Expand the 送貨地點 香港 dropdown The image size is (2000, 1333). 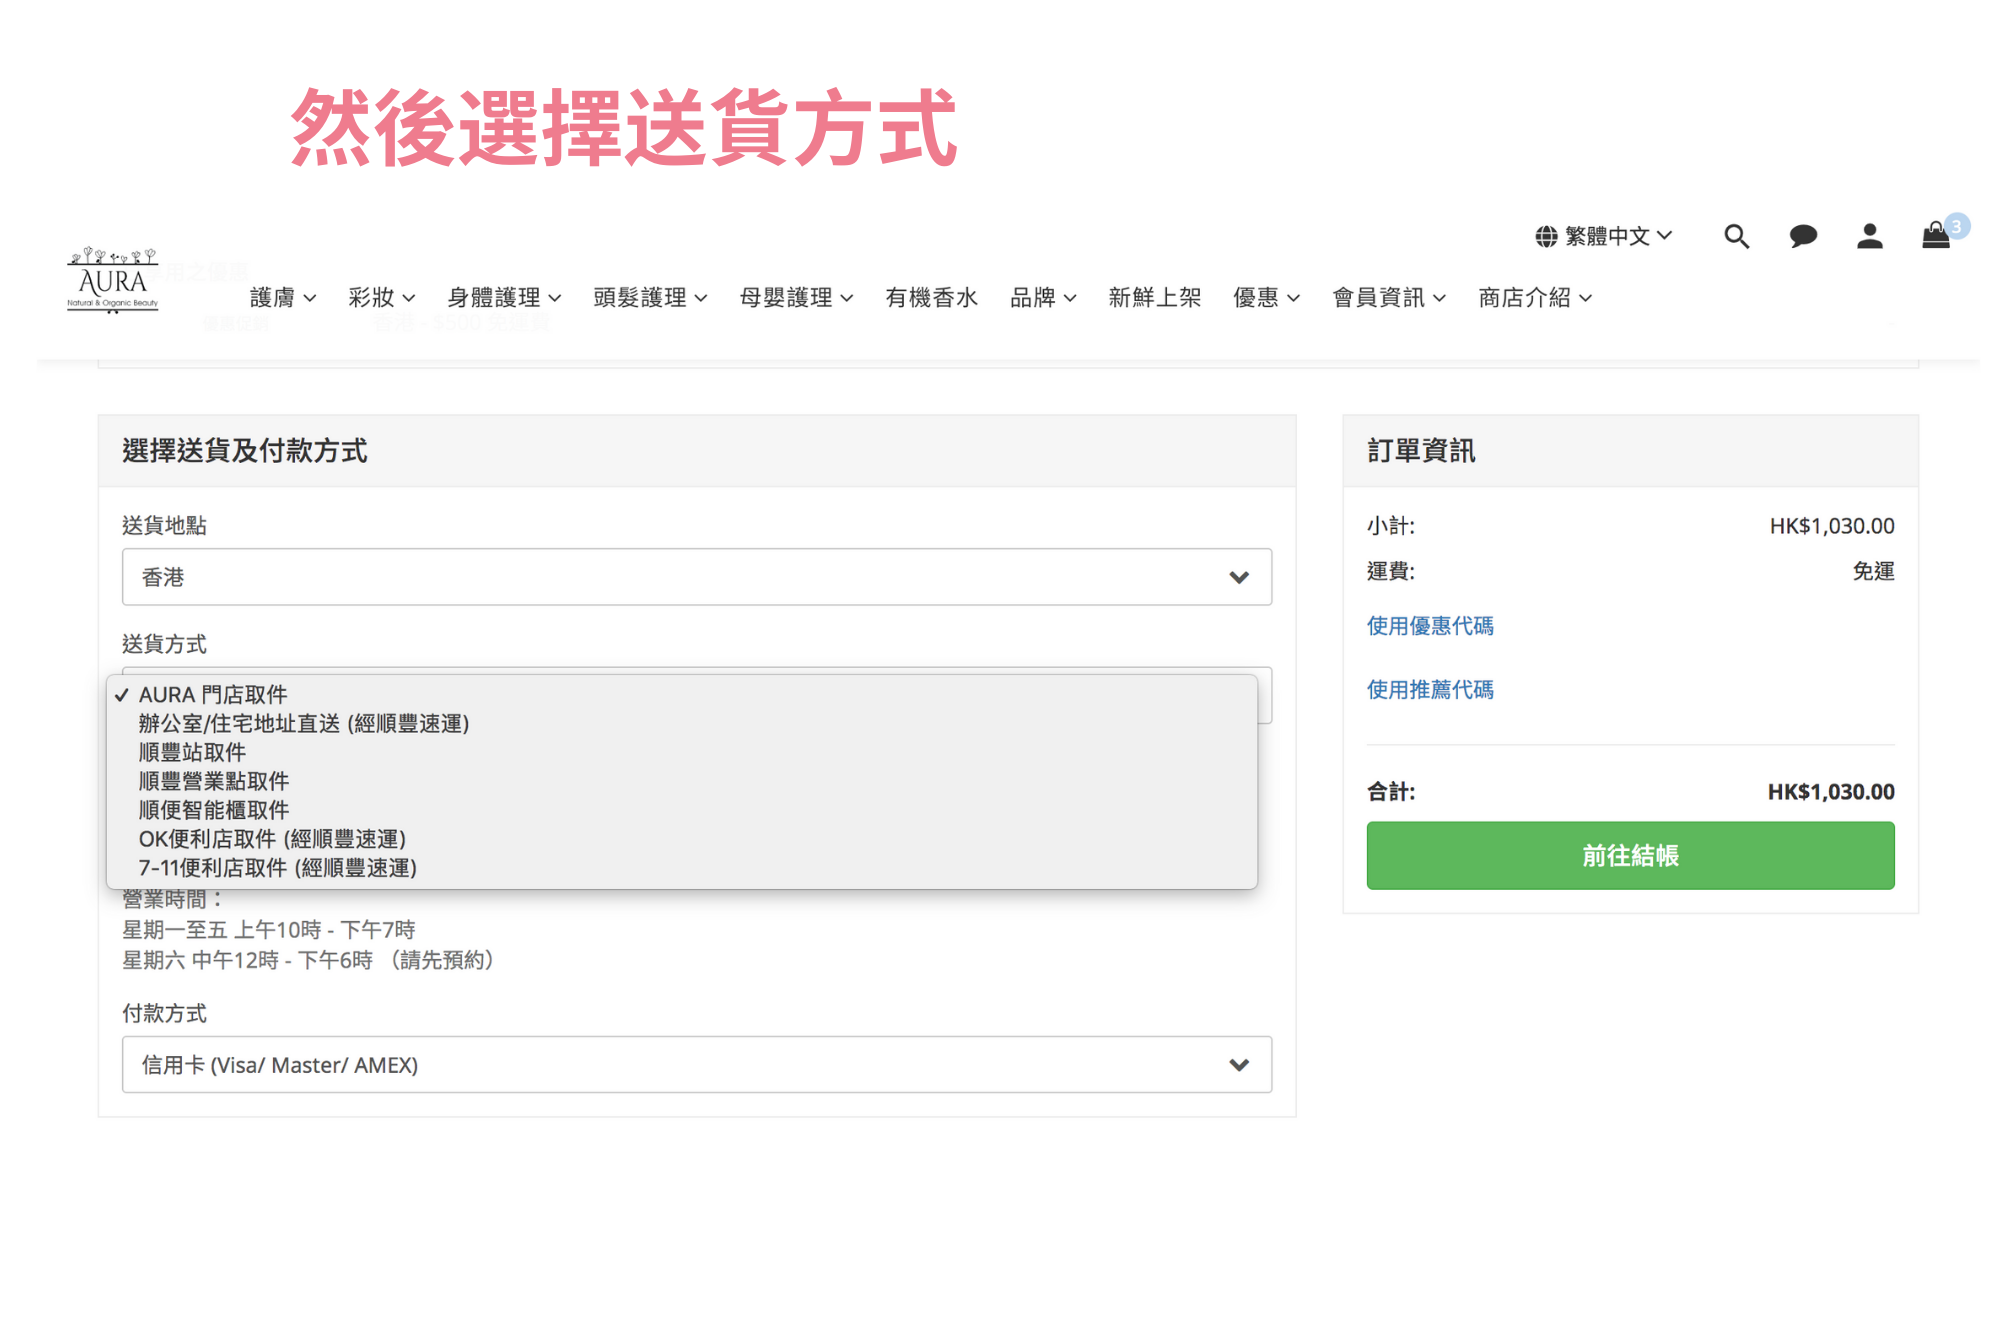[x=696, y=577]
